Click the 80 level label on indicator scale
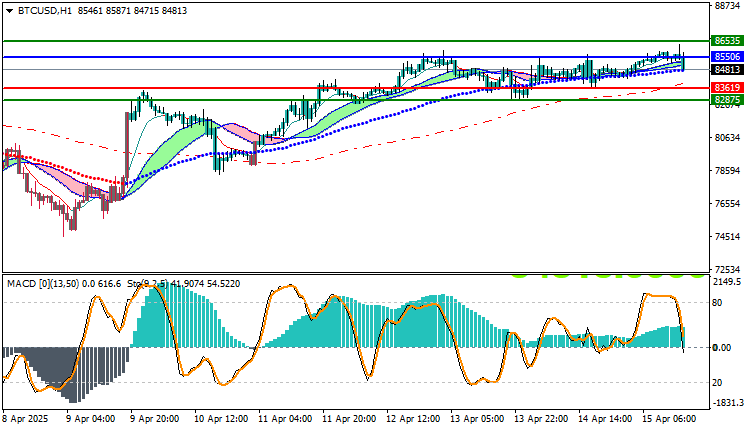The image size is (750, 430). pos(717,303)
